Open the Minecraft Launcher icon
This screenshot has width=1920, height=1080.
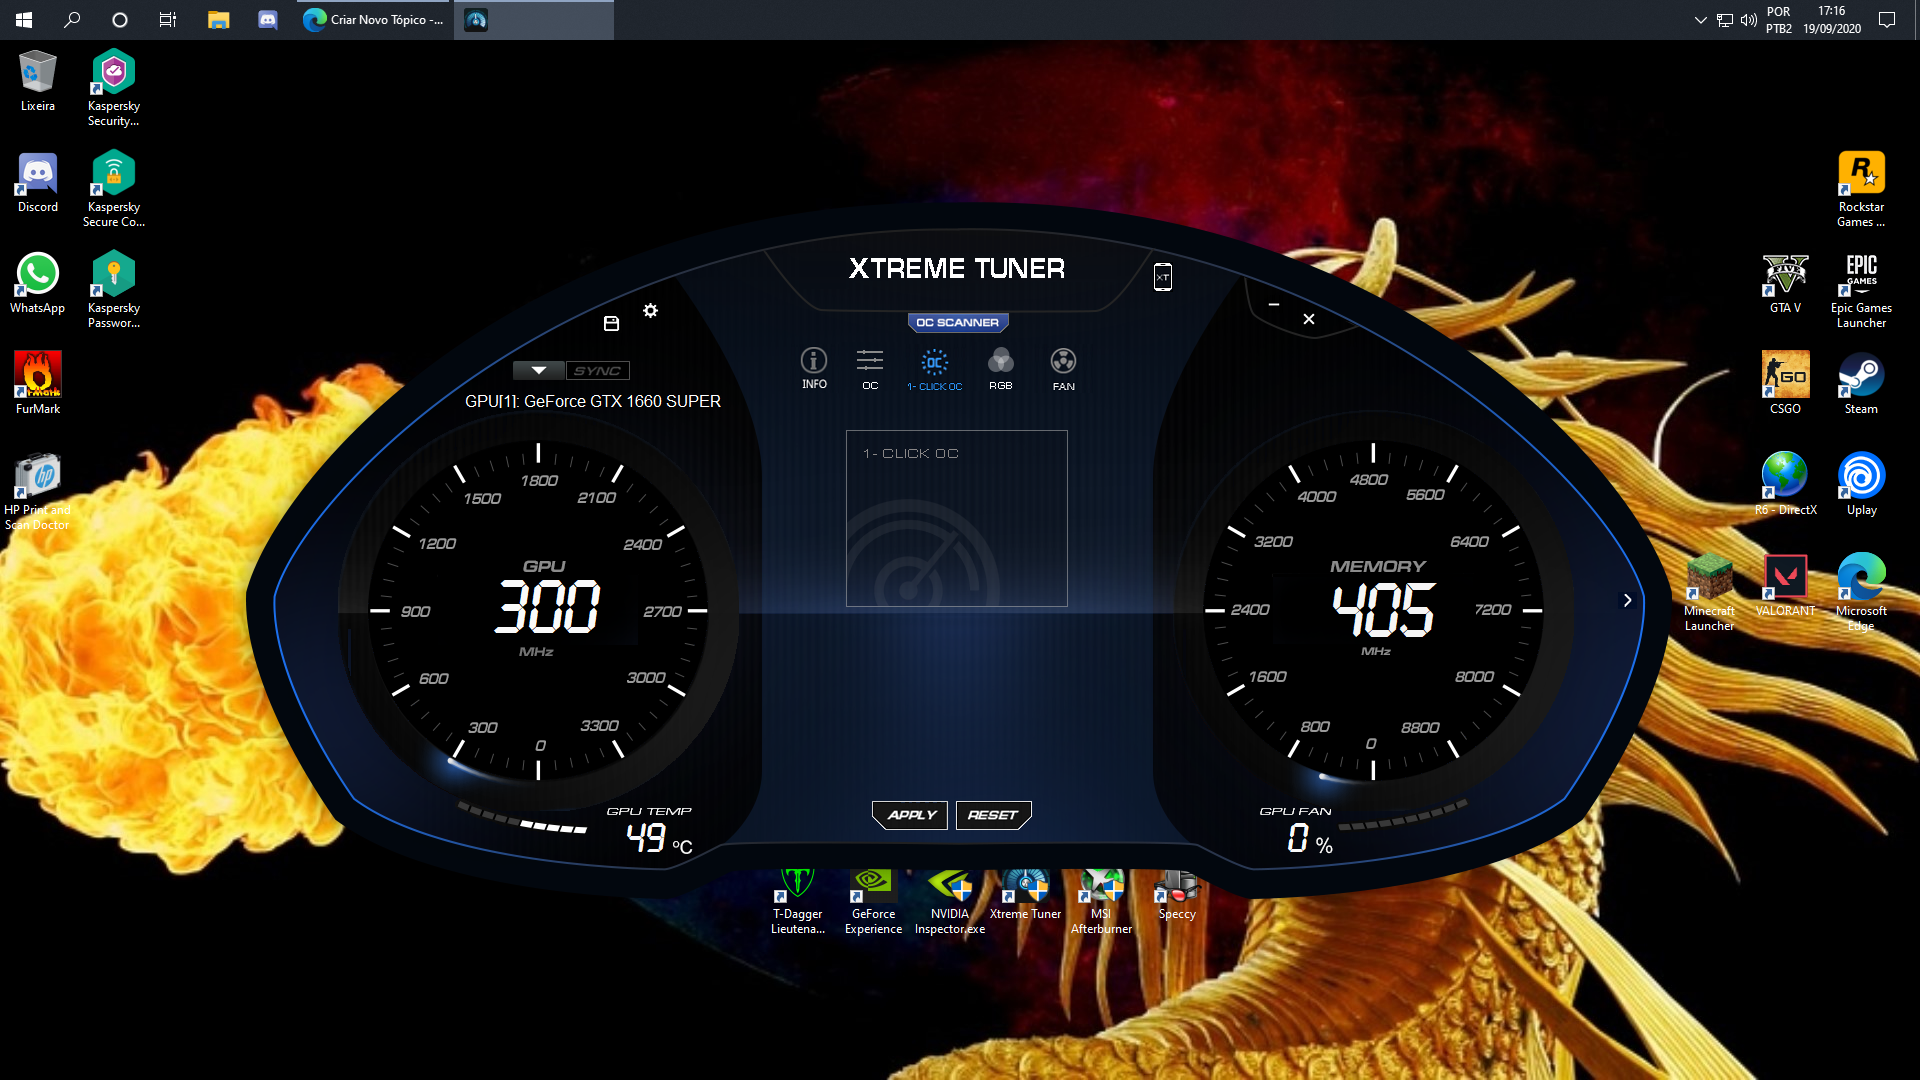1709,592
